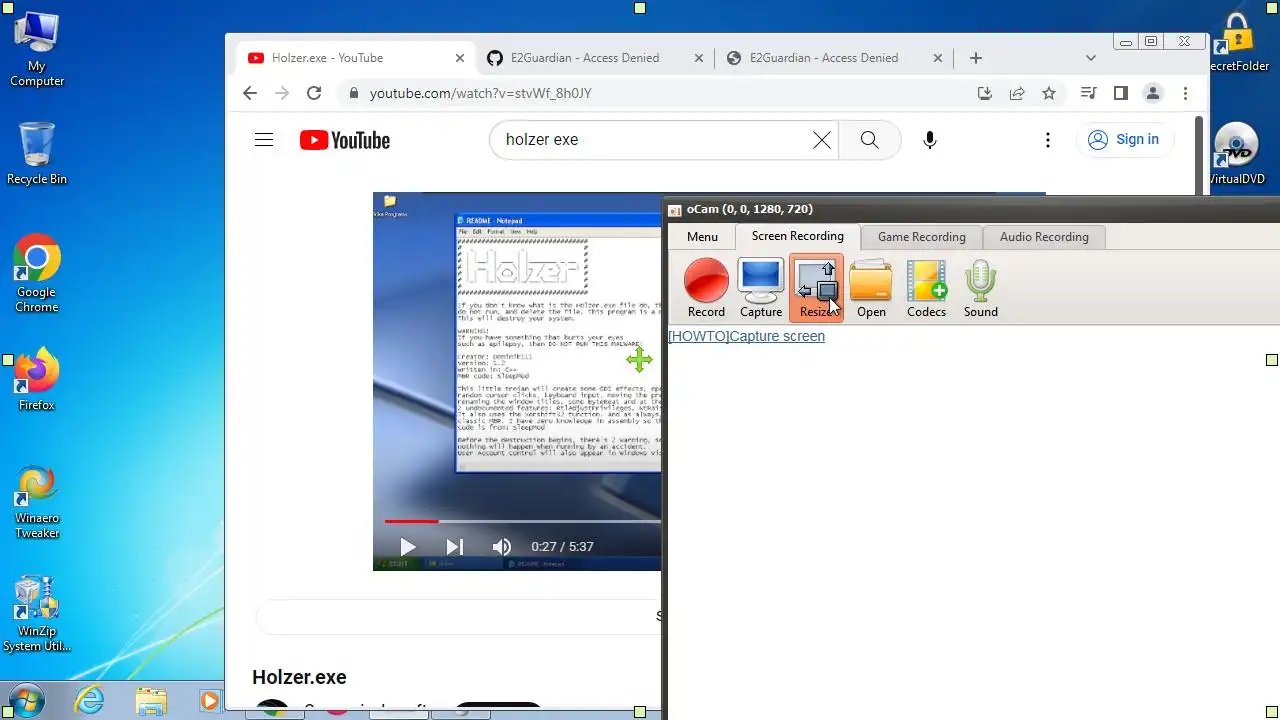The height and width of the screenshot is (720, 1280).
Task: Open My Computer desktop icon
Action: pyautogui.click(x=37, y=49)
